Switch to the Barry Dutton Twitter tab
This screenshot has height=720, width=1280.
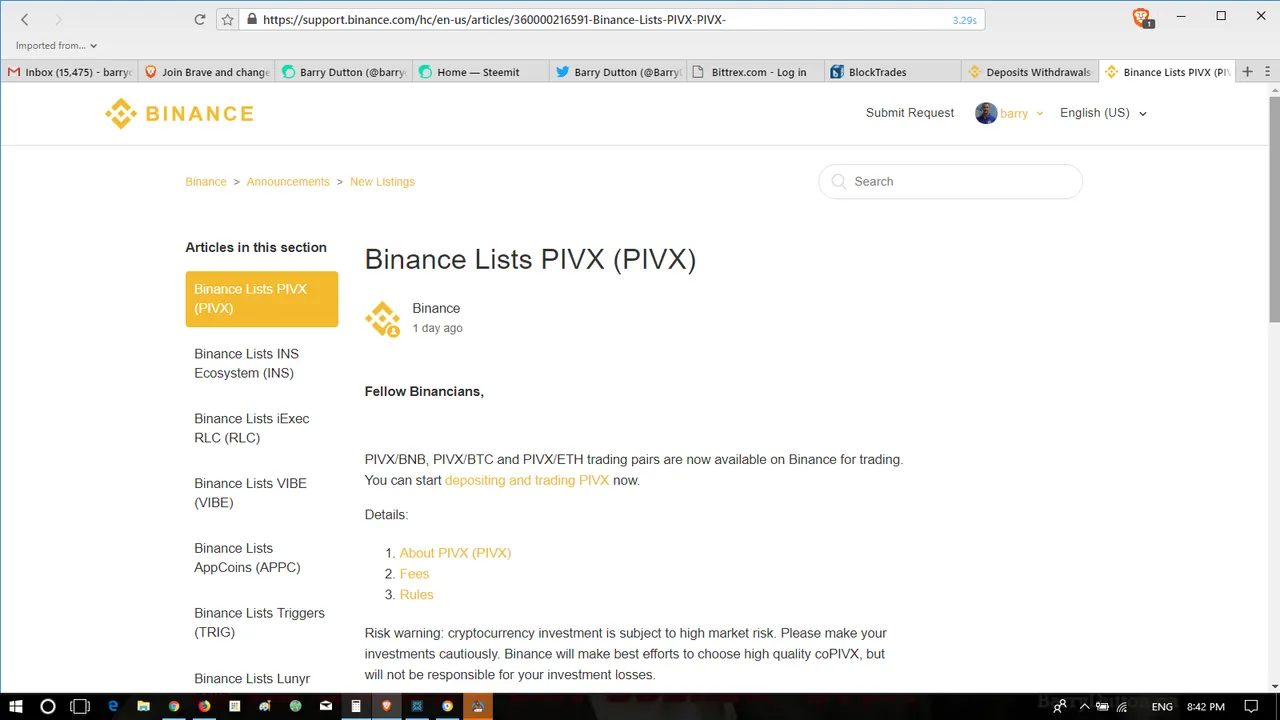(618, 72)
